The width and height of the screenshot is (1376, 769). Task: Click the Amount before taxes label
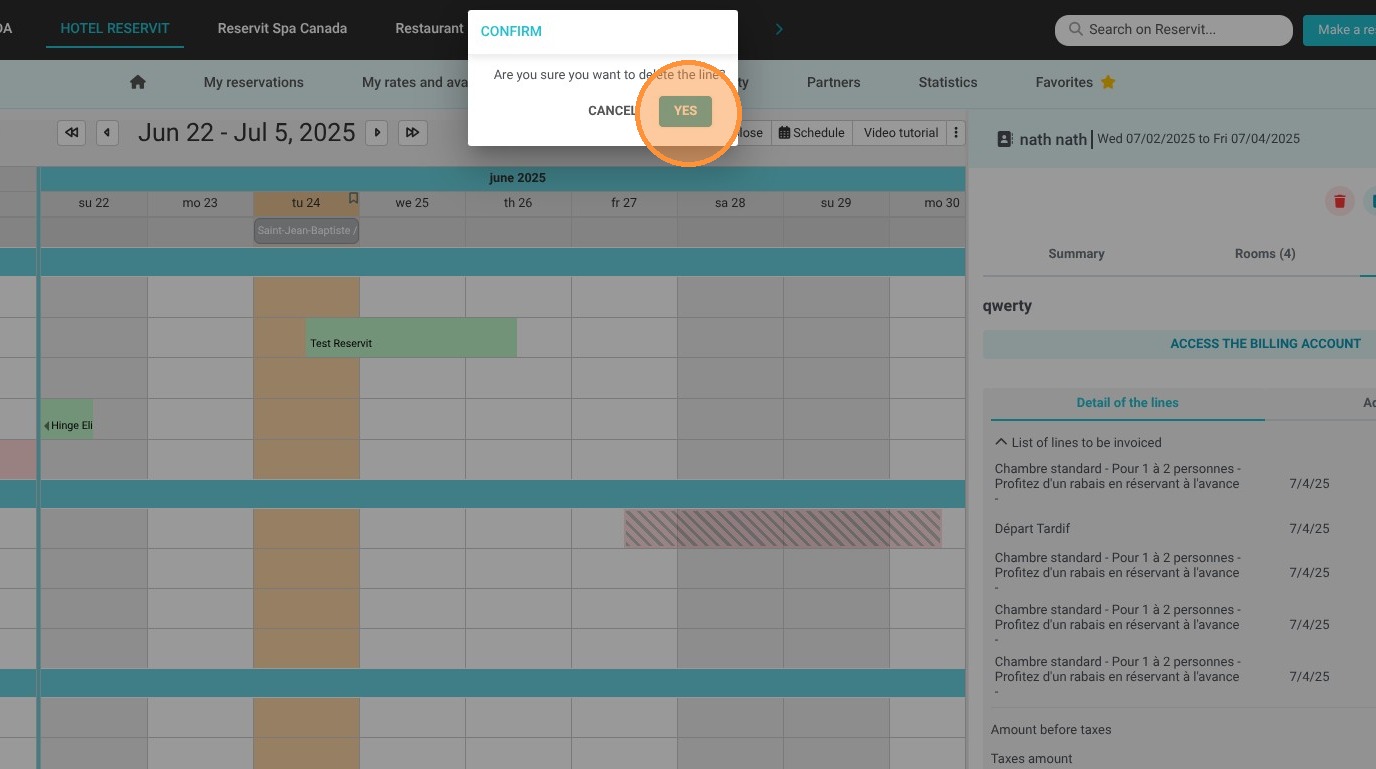point(1051,730)
